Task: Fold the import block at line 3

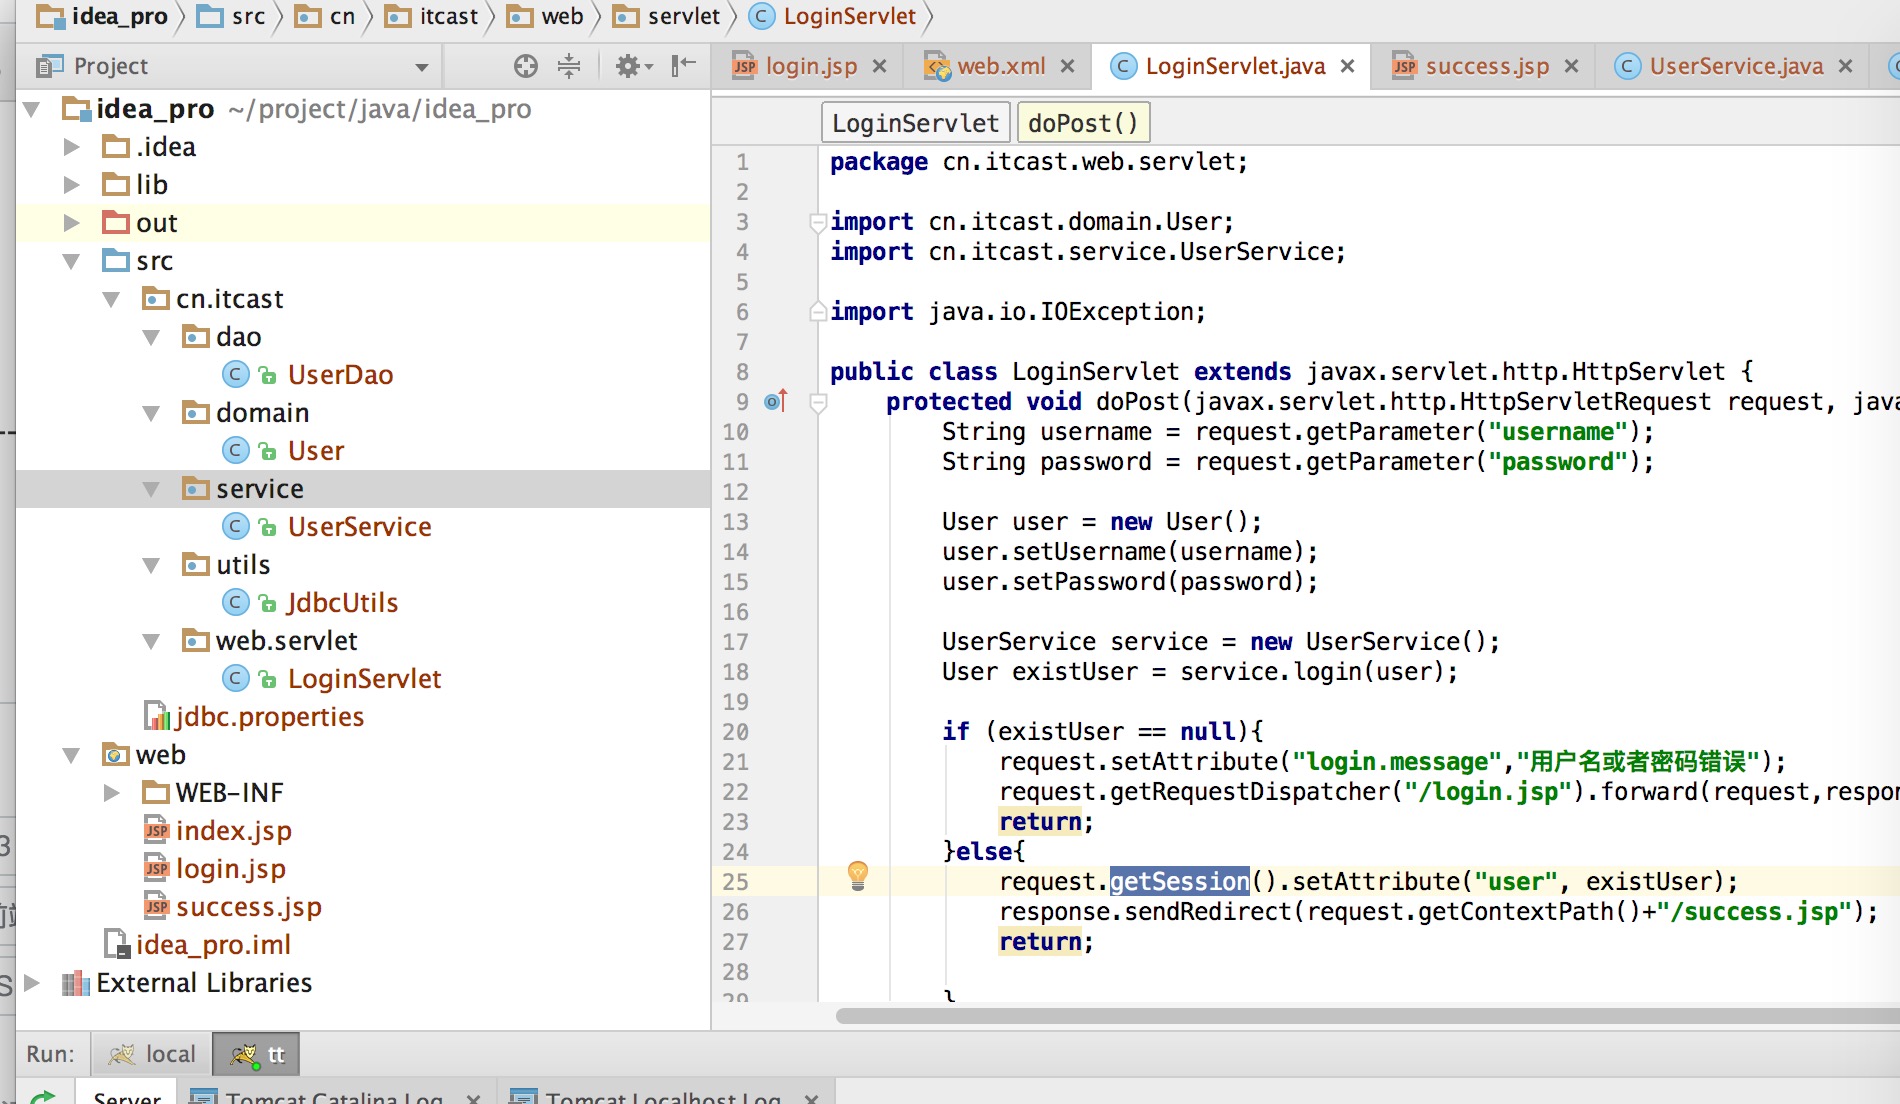Action: (x=817, y=222)
